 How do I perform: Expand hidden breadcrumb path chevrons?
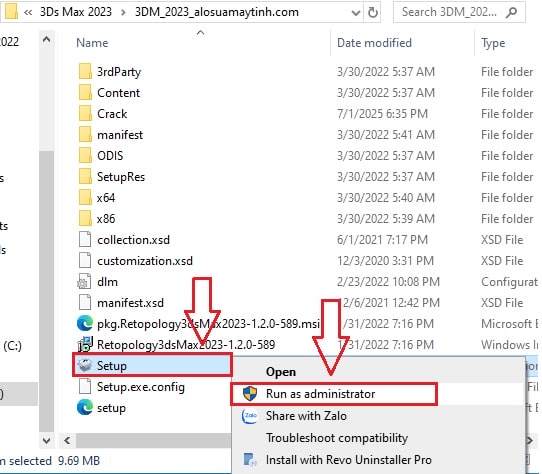[28, 12]
